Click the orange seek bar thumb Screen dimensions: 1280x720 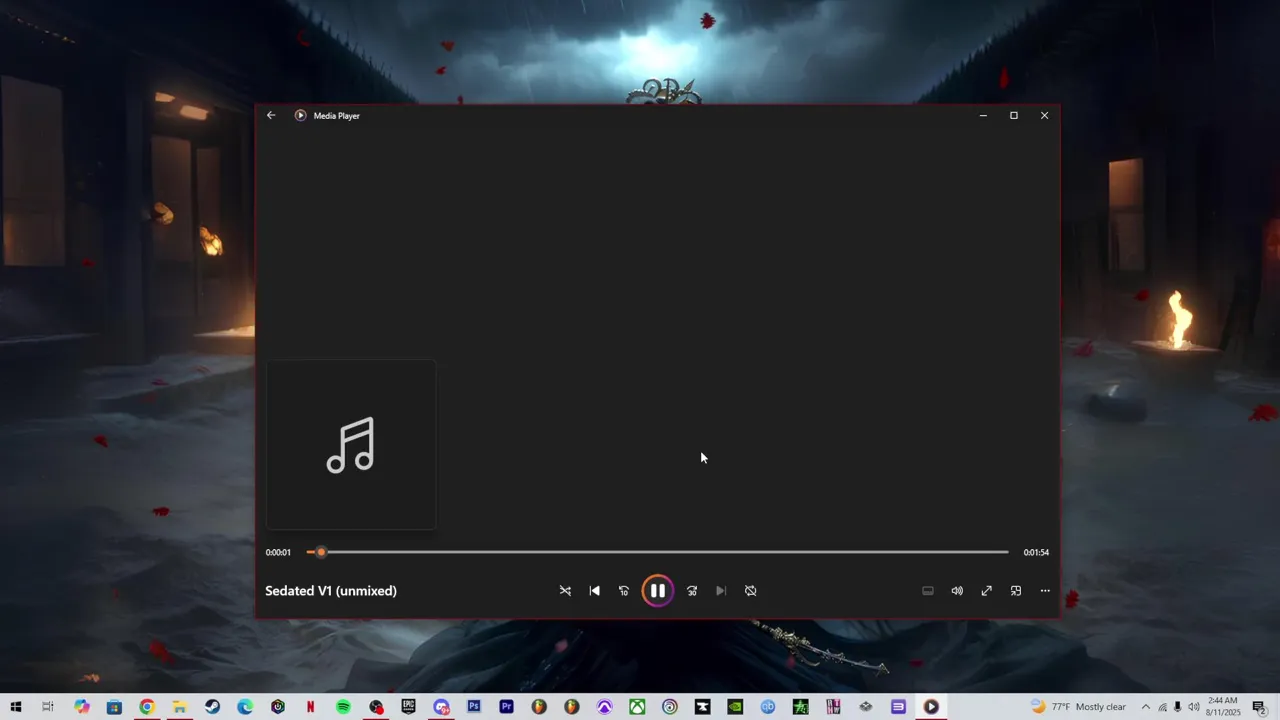pos(321,552)
